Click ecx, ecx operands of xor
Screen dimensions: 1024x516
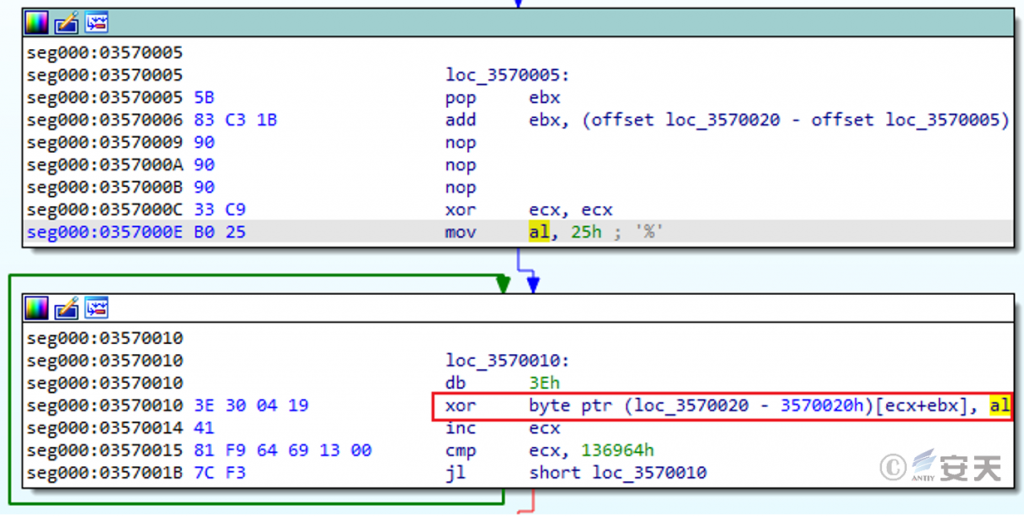pyautogui.click(x=571, y=210)
